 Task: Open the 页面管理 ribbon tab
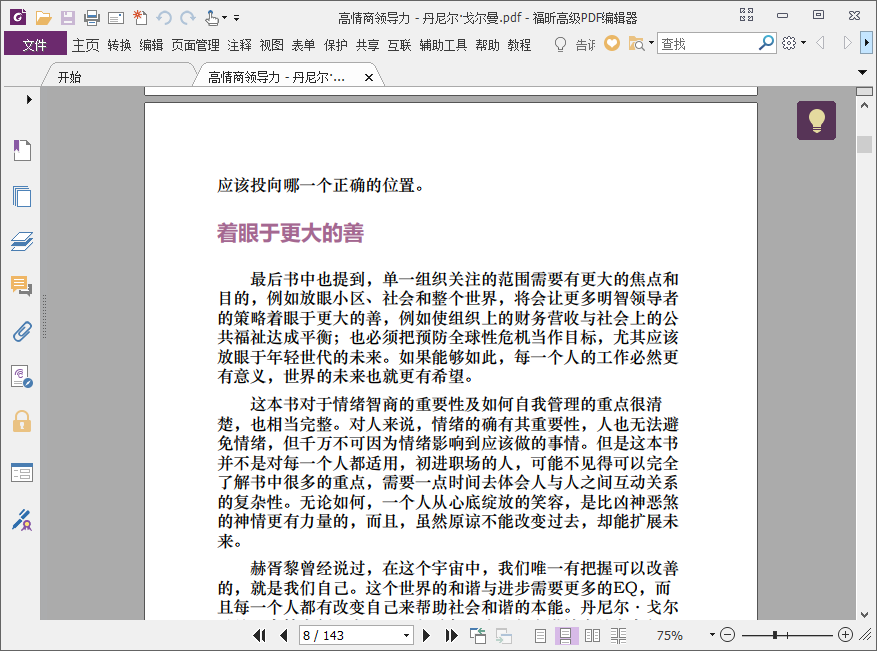pyautogui.click(x=195, y=45)
